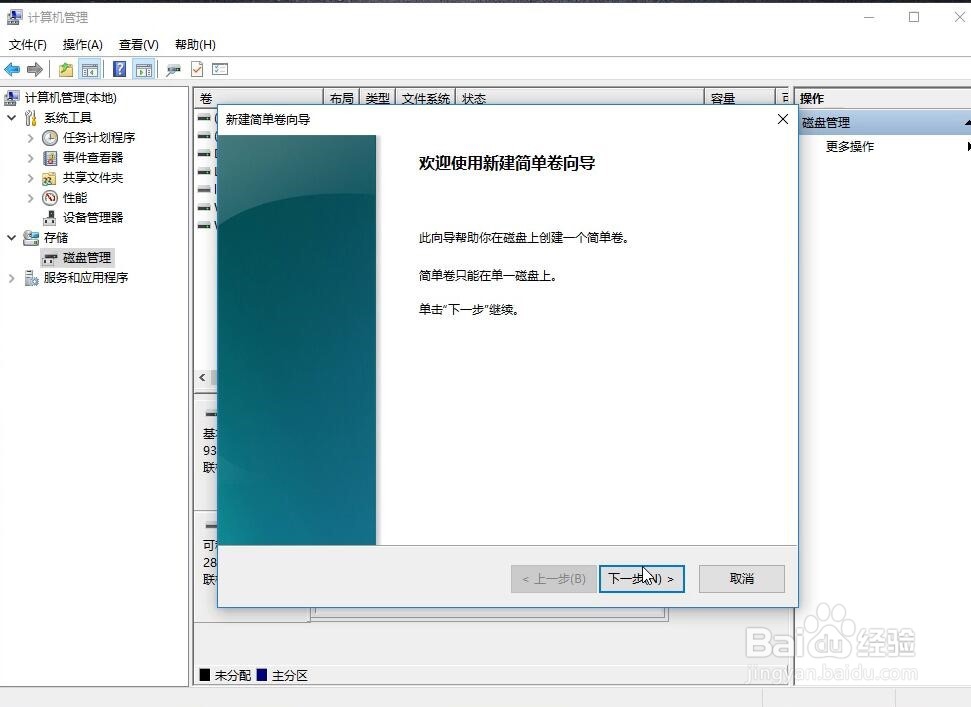Click the System Tools wrench icon

[31, 118]
